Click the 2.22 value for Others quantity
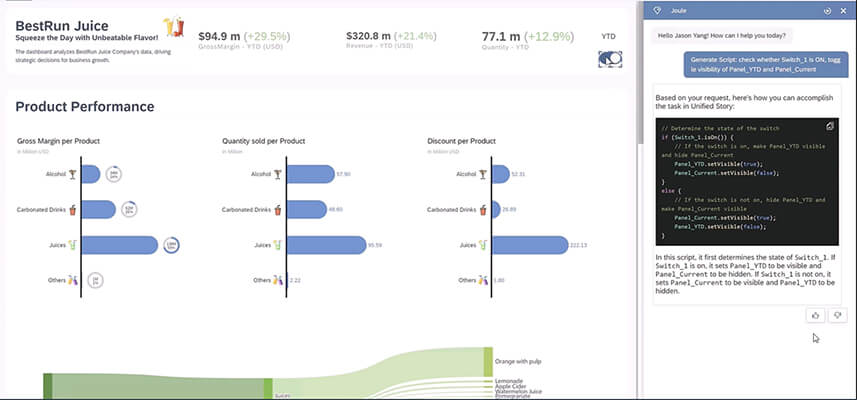Screen dimensions: 857x400 click(x=295, y=281)
